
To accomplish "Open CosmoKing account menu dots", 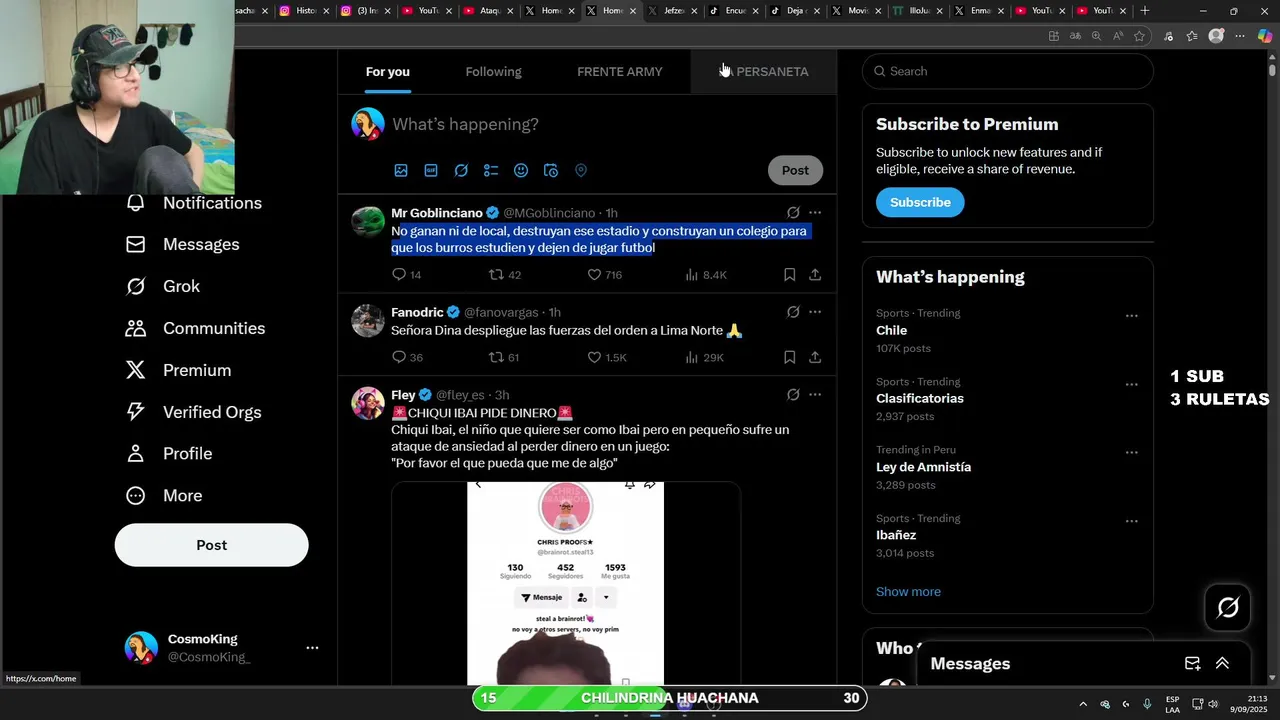I will point(312,648).
